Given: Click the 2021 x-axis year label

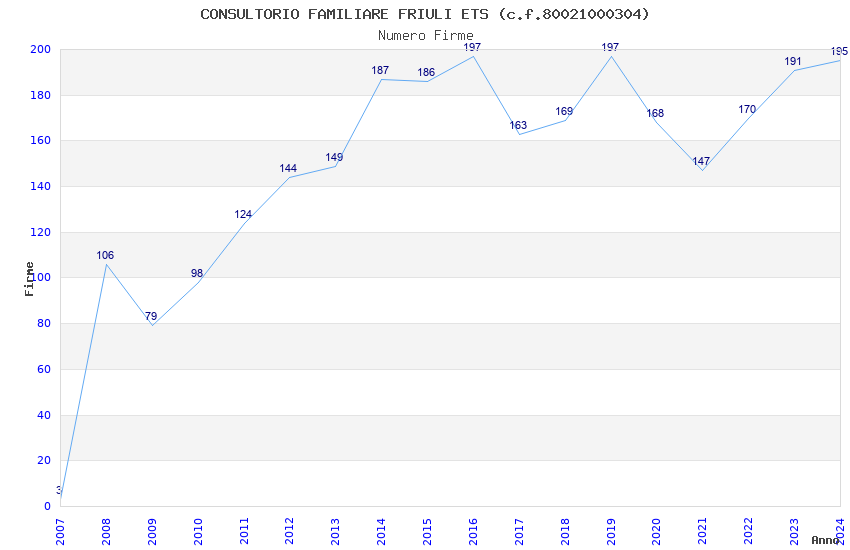Looking at the screenshot, I should 703,532.
